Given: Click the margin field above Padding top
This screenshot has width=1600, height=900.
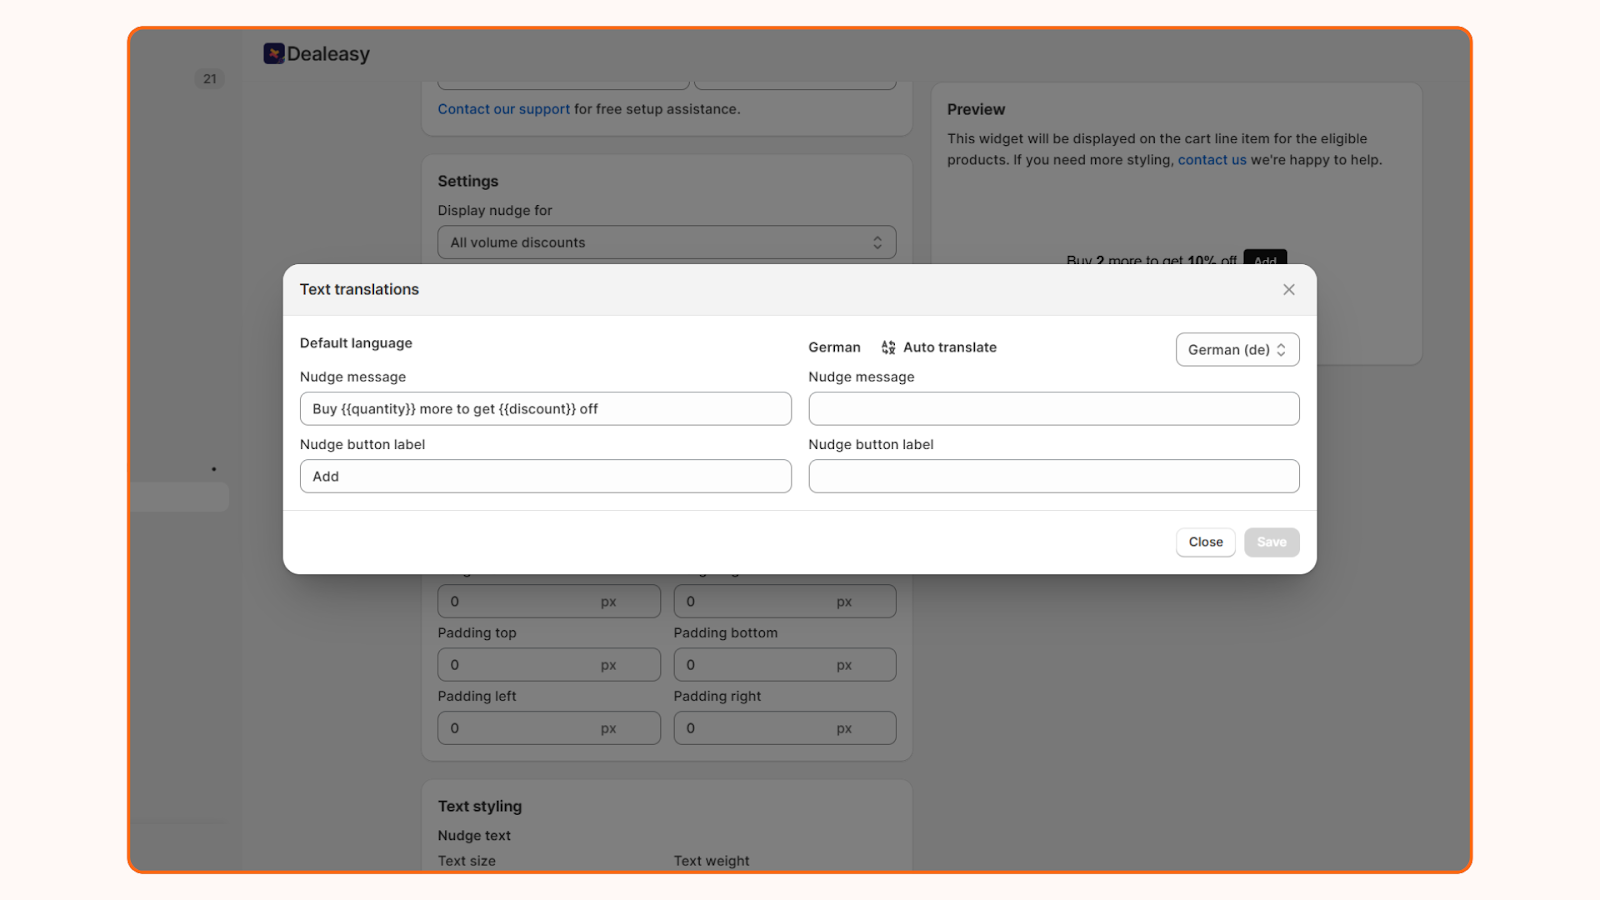Looking at the screenshot, I should (548, 601).
